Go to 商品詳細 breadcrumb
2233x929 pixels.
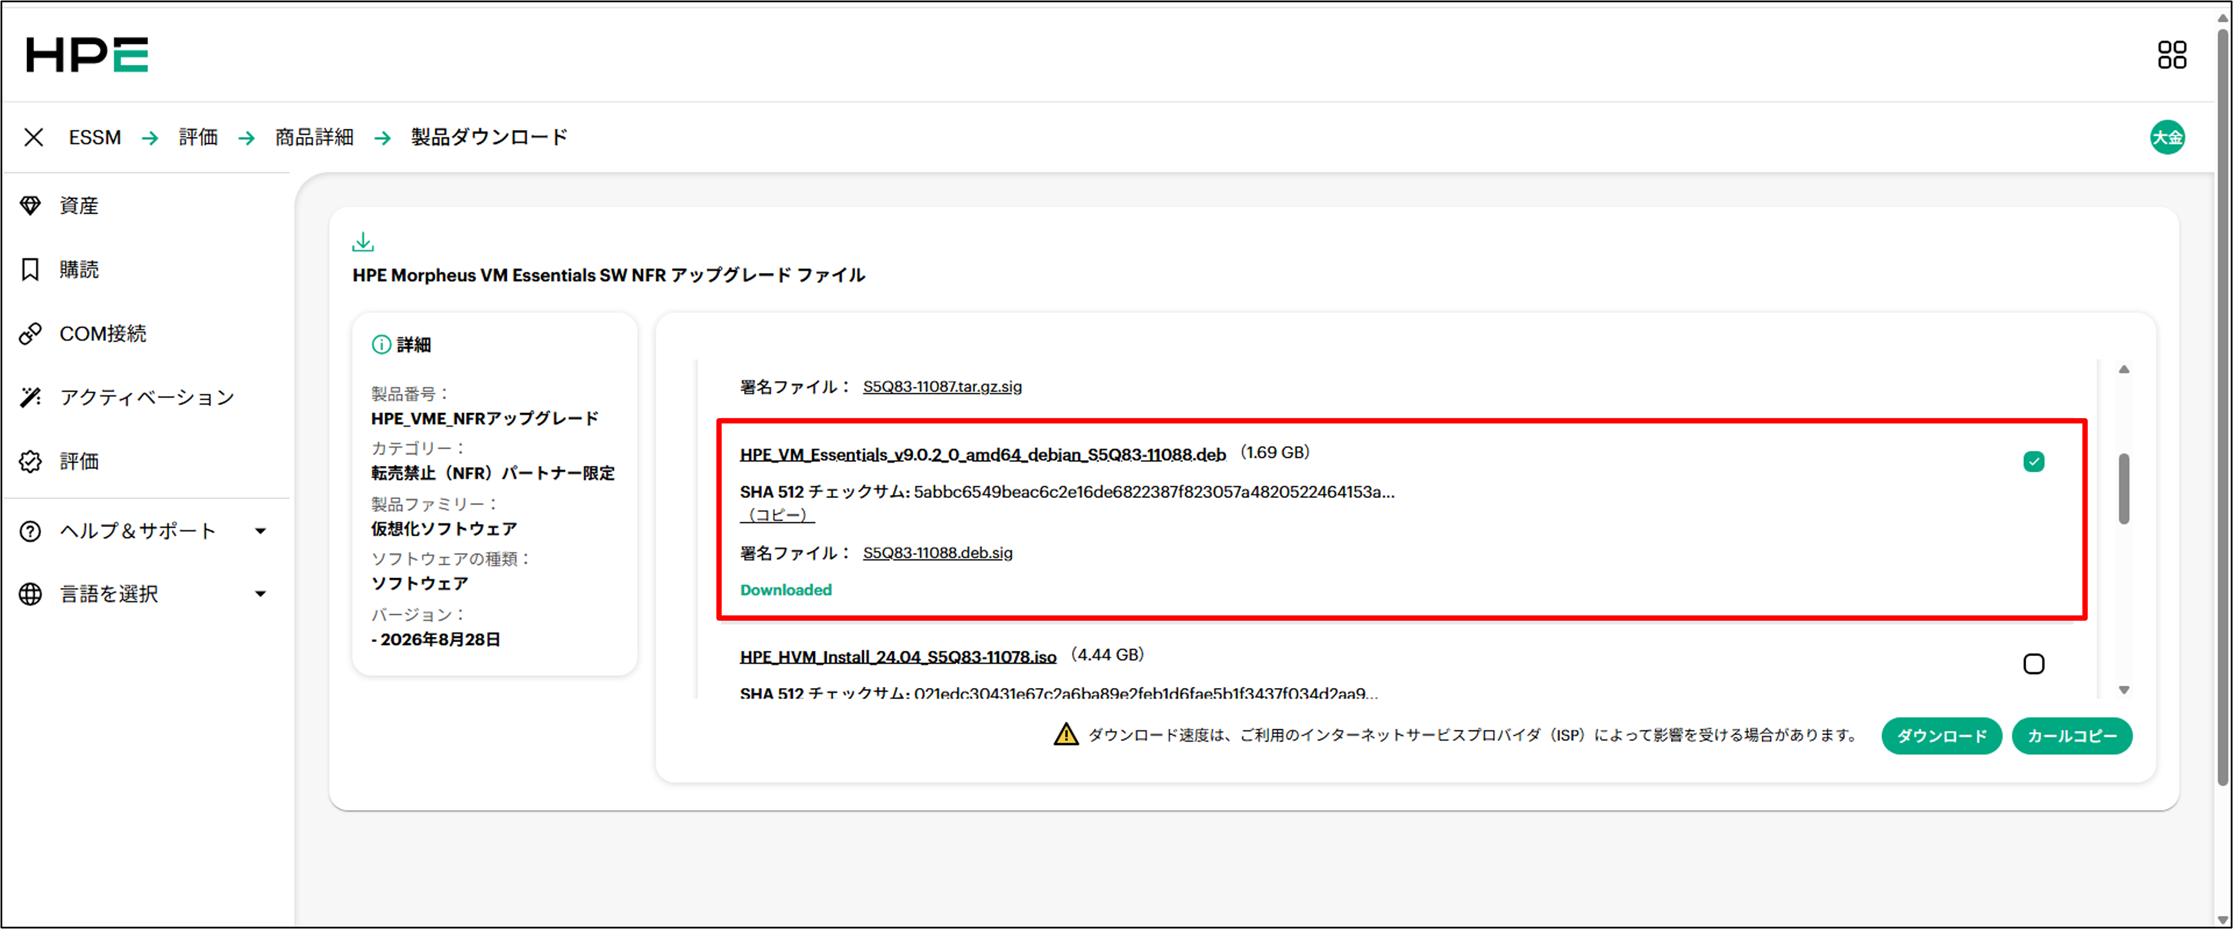pos(314,137)
